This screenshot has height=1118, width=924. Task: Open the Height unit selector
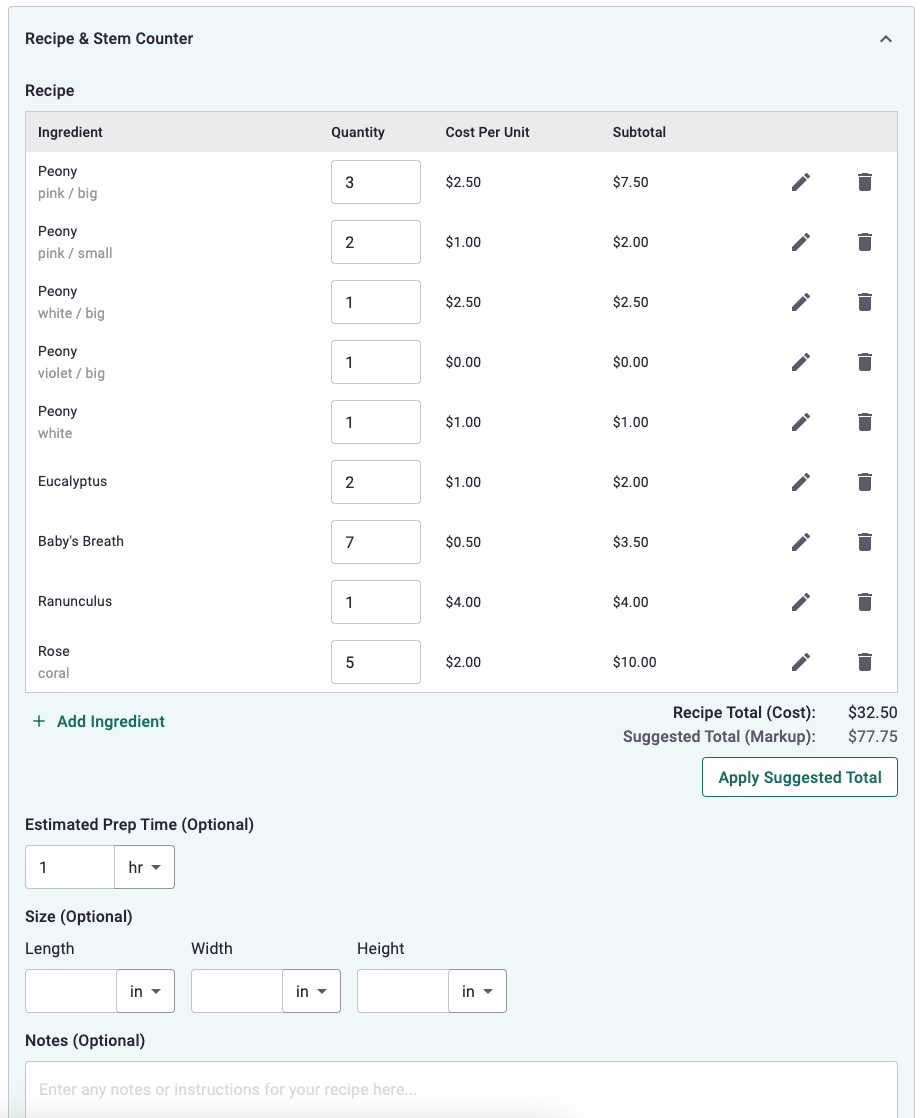pos(477,991)
